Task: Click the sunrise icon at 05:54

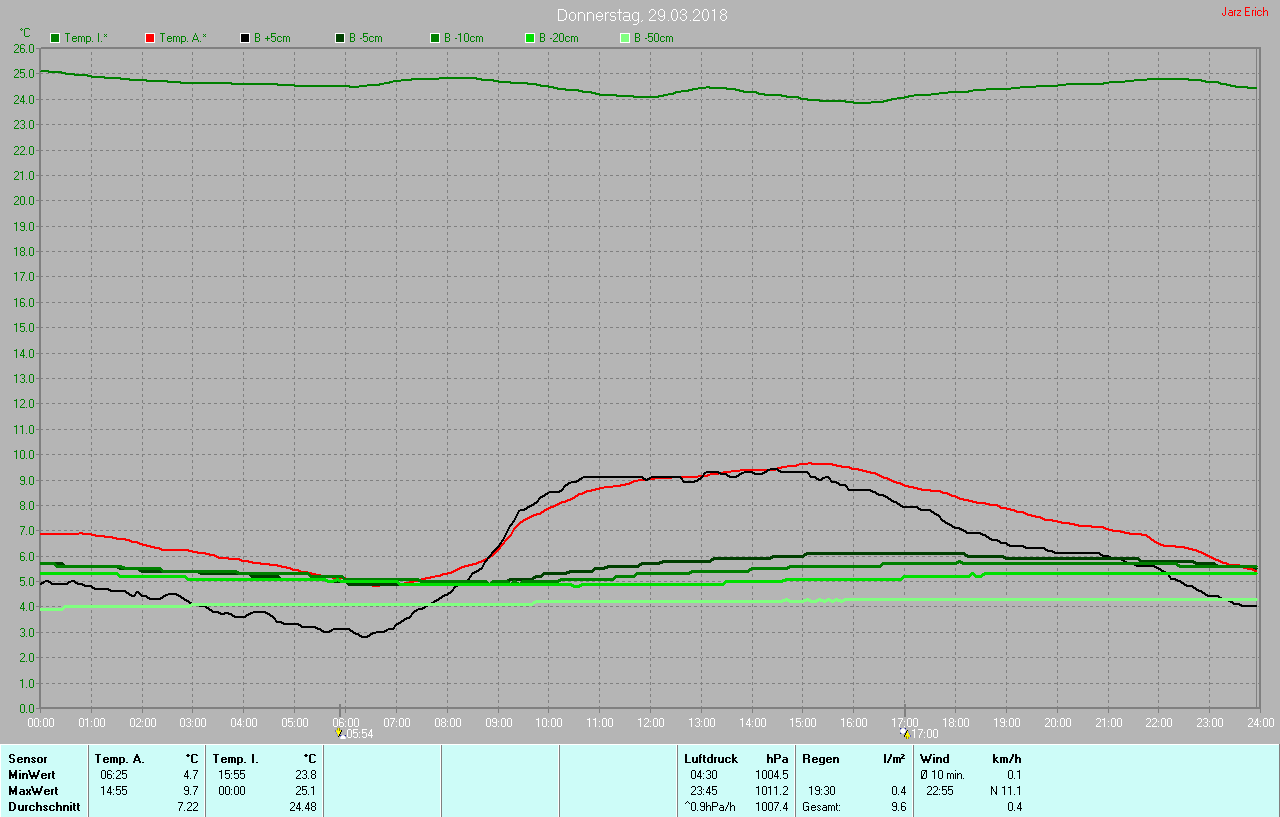Action: [x=339, y=733]
